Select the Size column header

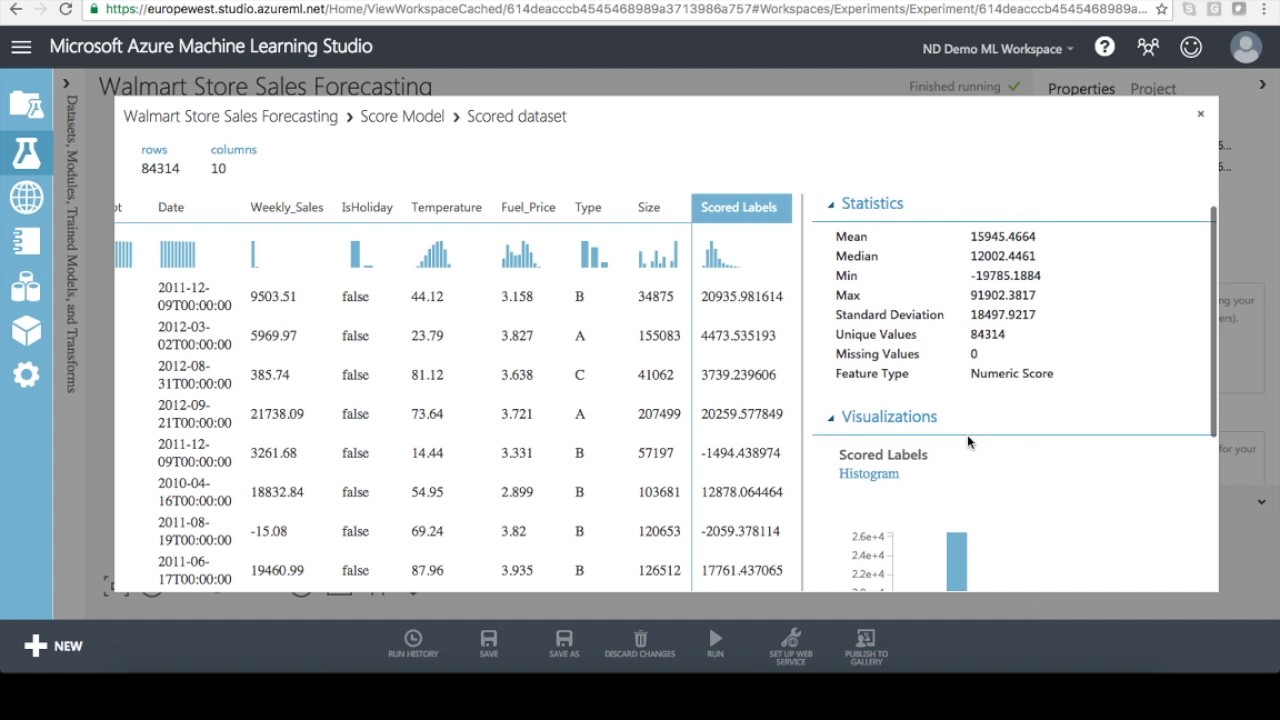(649, 207)
